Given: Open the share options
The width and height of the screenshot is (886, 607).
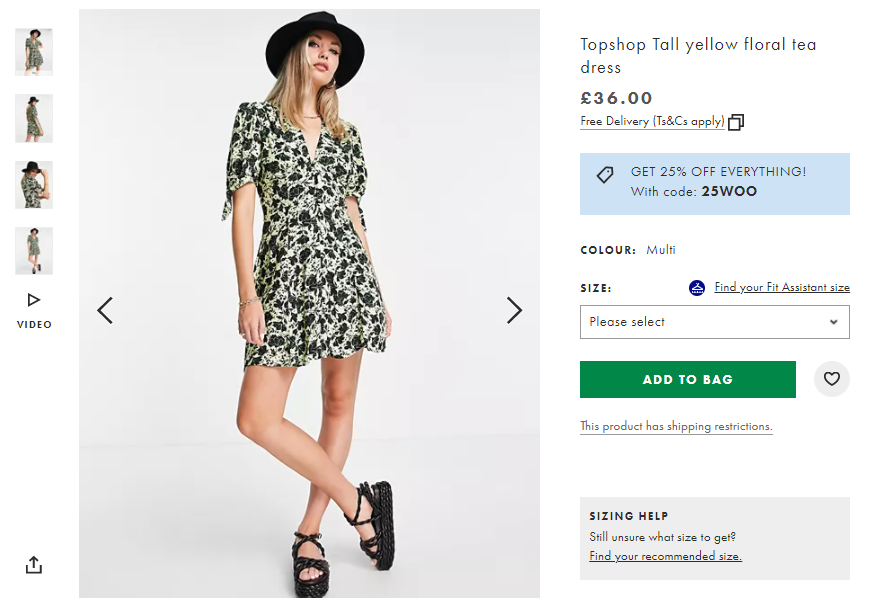Looking at the screenshot, I should point(33,565).
